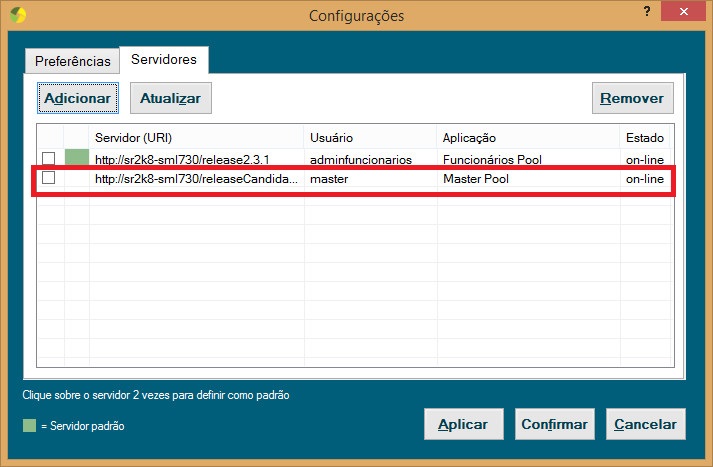Cancel the dialog with Cancelar
The width and height of the screenshot is (713, 467).
[x=645, y=424]
